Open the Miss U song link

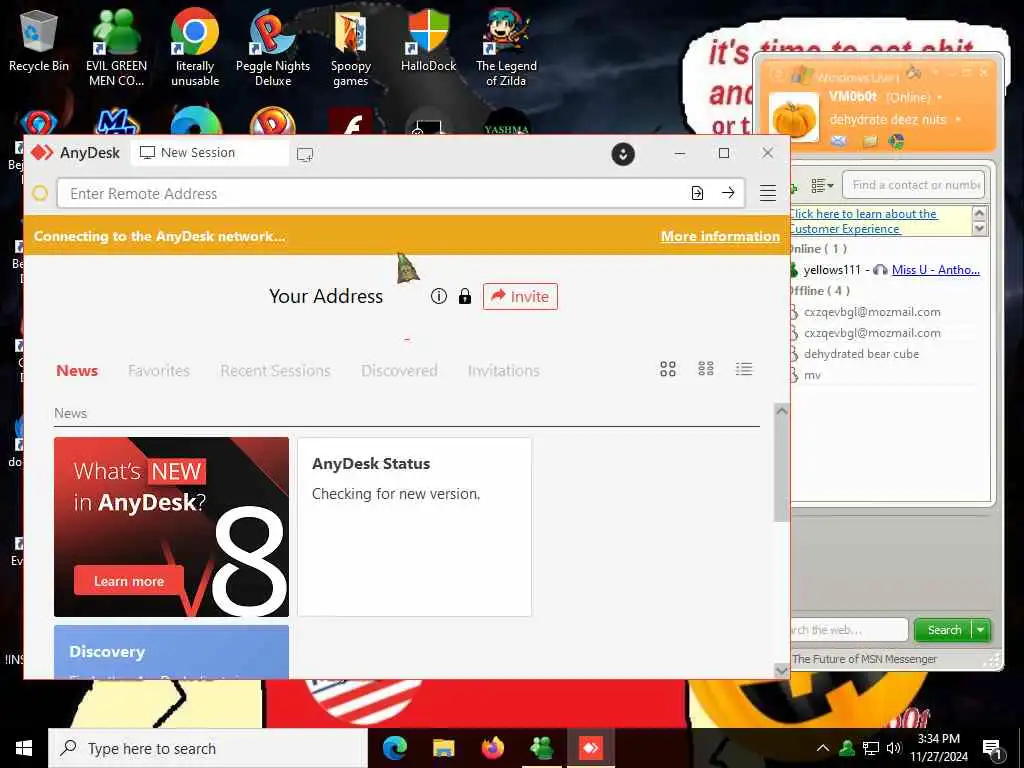[x=935, y=270]
